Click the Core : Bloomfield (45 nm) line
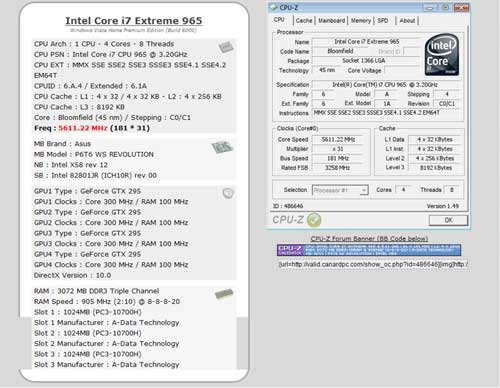The image size is (500, 388). pyautogui.click(x=112, y=118)
